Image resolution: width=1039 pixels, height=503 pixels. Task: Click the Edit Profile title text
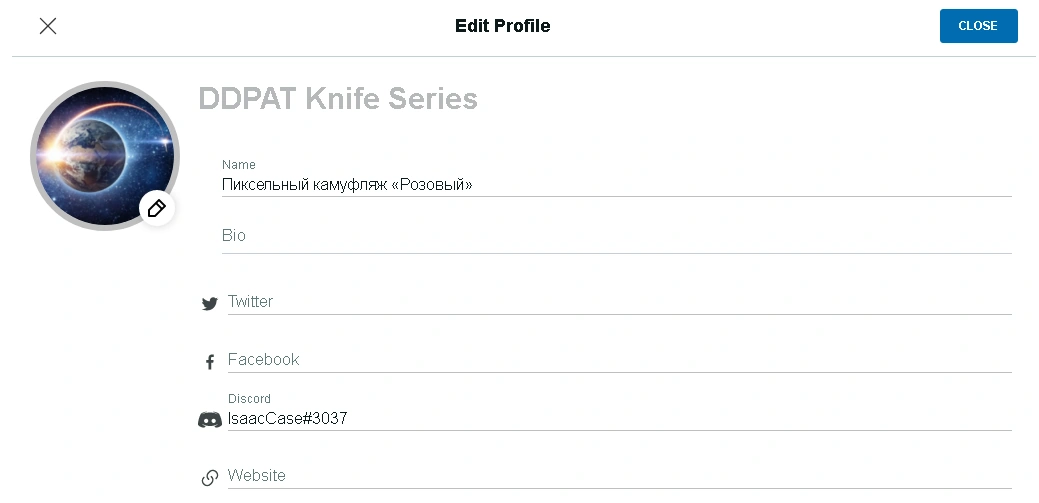tap(502, 26)
